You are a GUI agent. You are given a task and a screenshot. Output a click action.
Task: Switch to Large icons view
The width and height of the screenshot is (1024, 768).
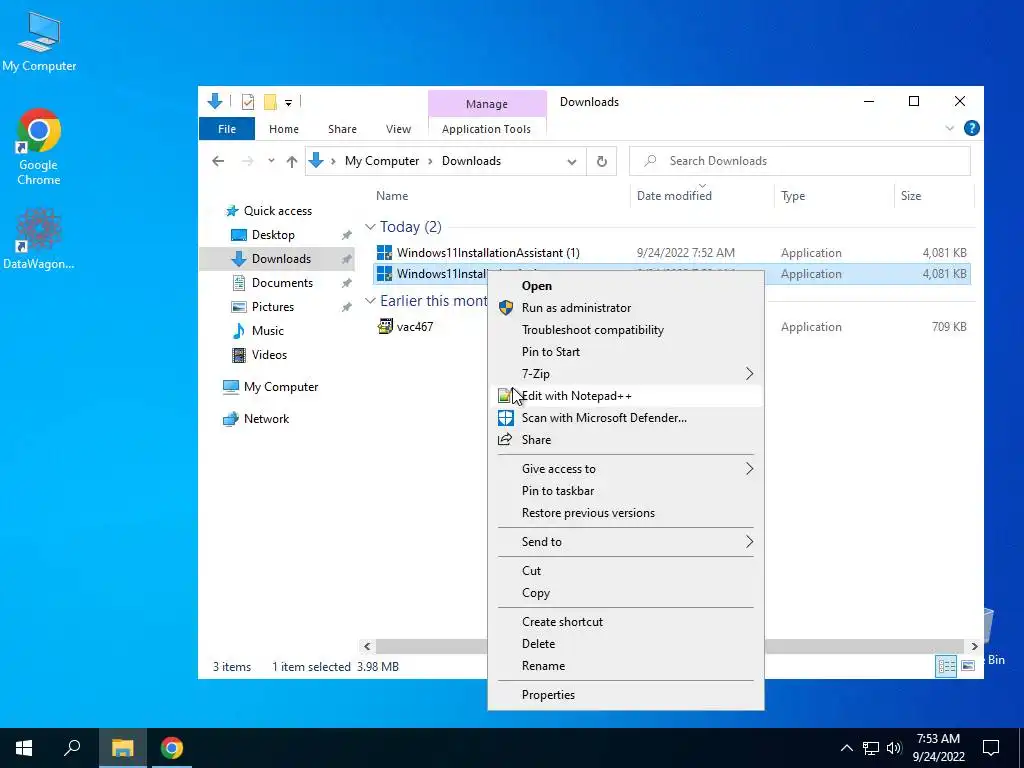tap(968, 666)
